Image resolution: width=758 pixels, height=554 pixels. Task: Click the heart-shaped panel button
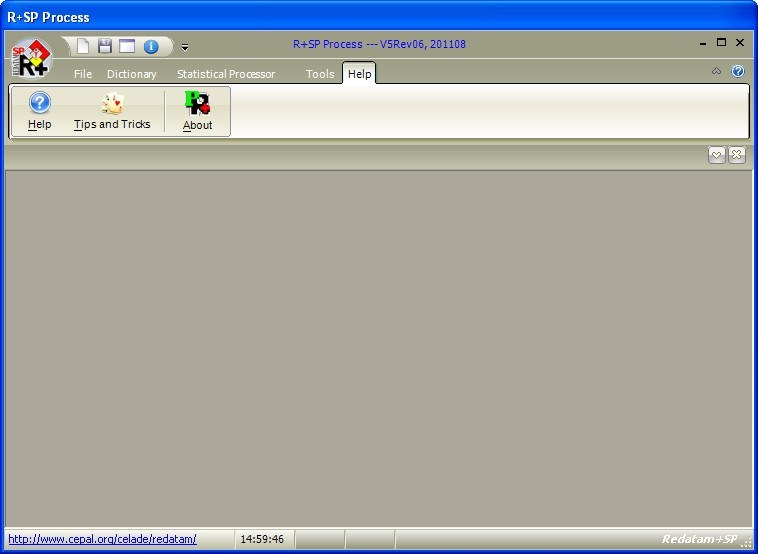pos(716,155)
